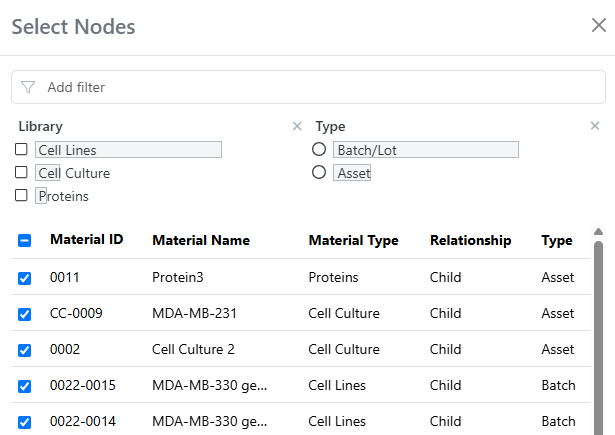
Task: Click the filter funnel icon
Action: point(28,87)
